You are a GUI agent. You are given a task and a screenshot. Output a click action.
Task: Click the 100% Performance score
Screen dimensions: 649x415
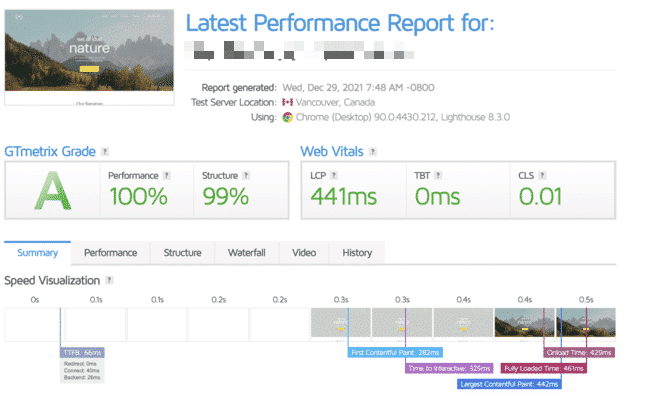(x=138, y=197)
